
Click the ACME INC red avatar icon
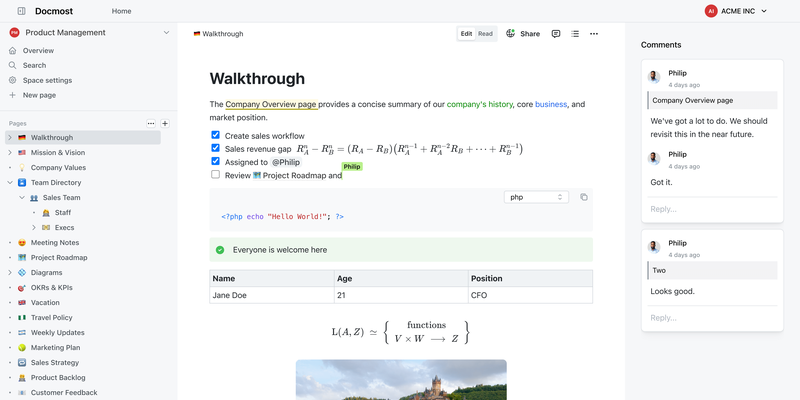pyautogui.click(x=711, y=11)
